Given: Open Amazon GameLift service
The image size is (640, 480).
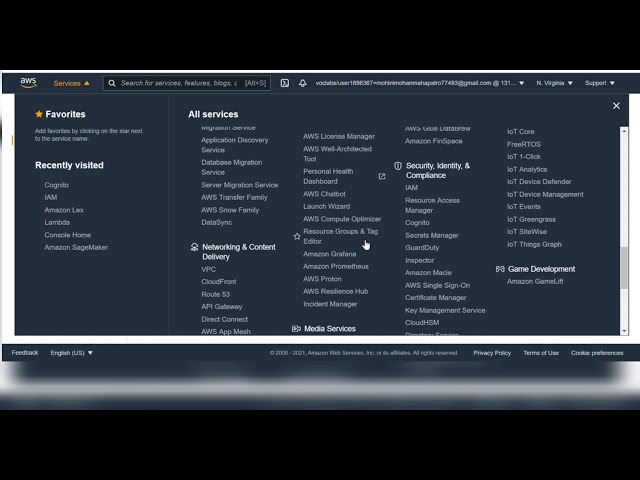Looking at the screenshot, I should click(x=535, y=282).
